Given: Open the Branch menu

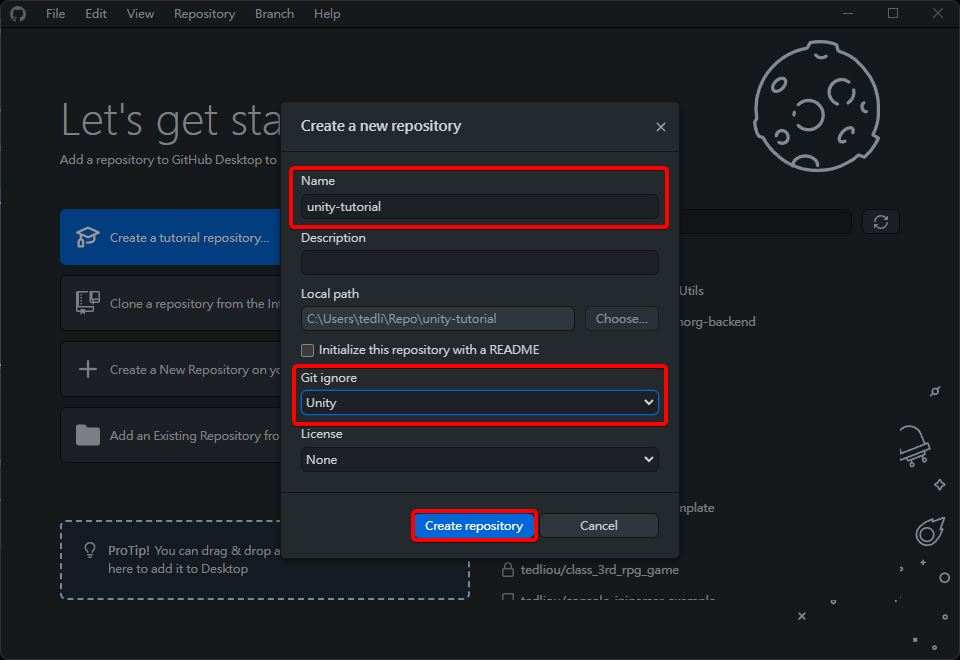Looking at the screenshot, I should [x=274, y=13].
